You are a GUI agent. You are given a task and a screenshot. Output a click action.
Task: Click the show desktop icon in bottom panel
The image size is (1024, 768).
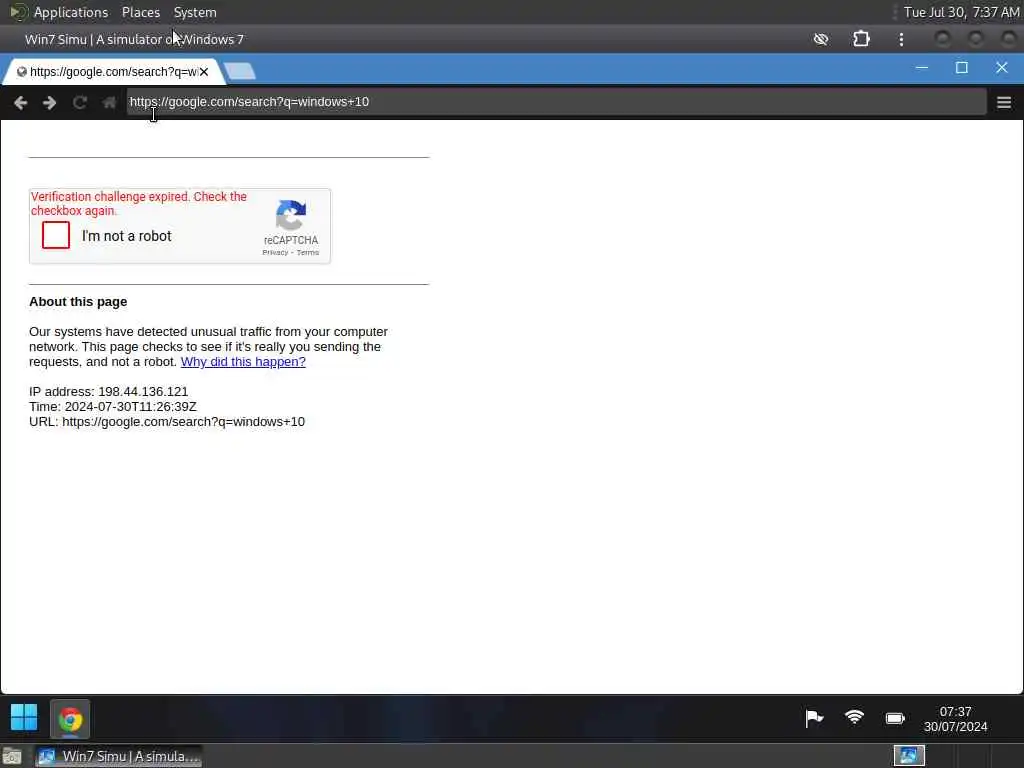(12, 757)
